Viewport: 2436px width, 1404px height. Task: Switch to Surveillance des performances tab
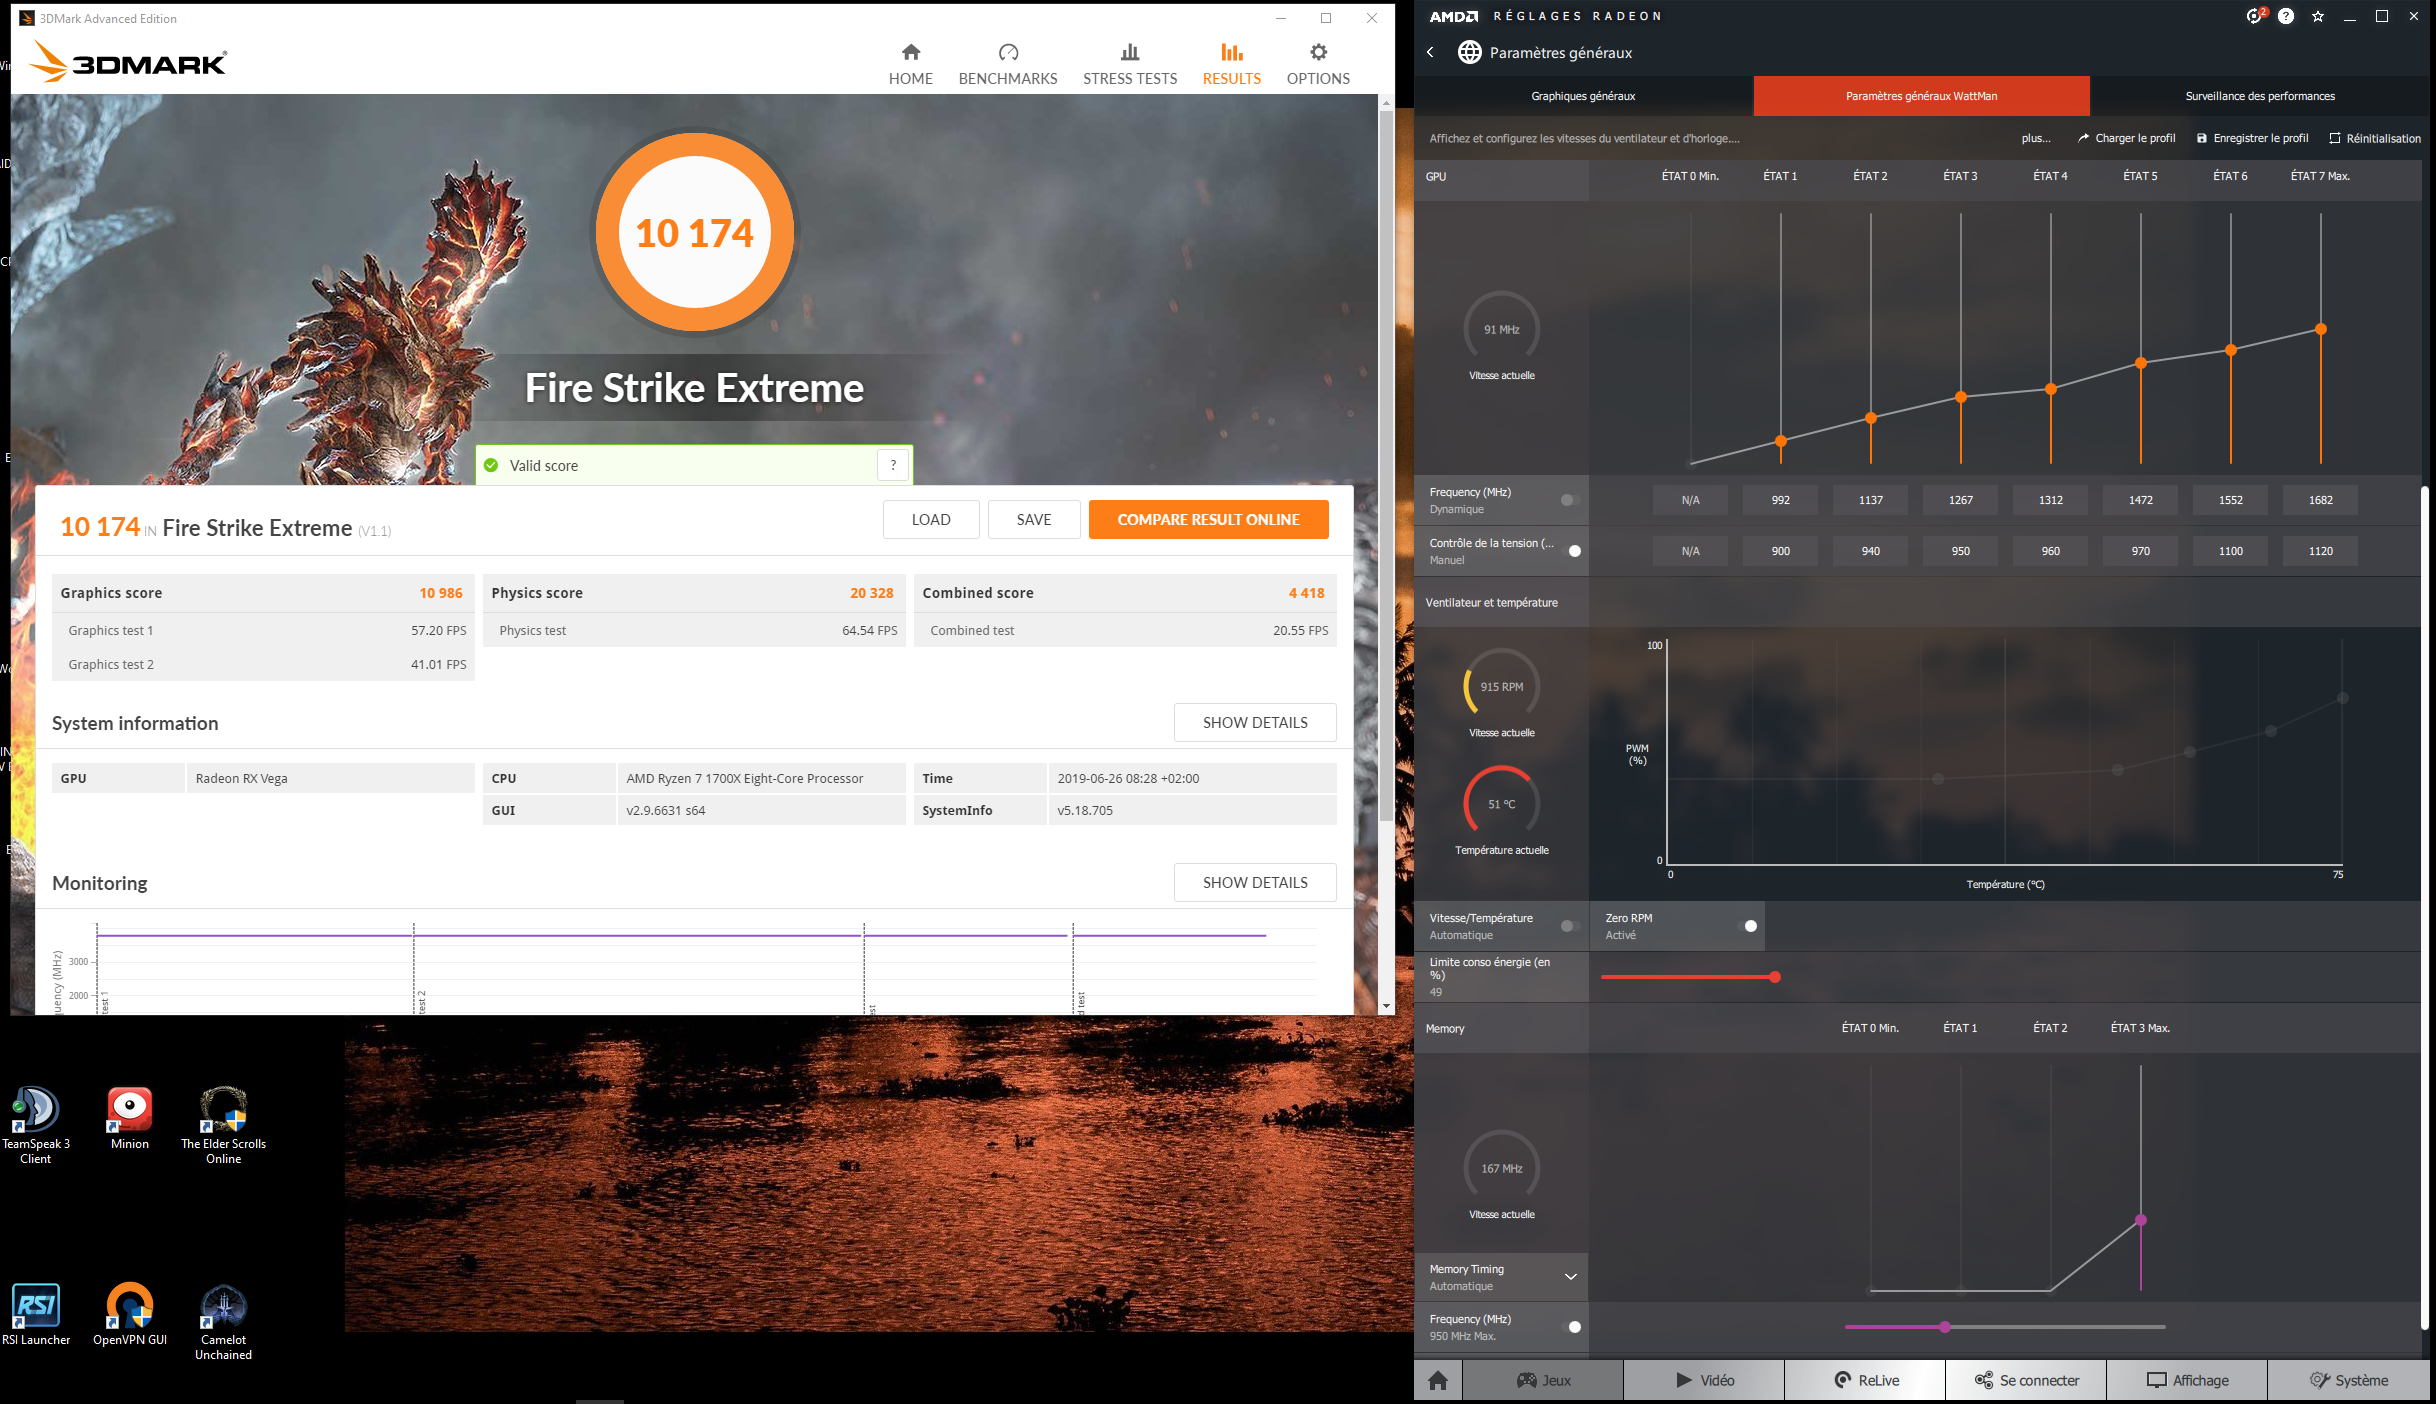click(x=2259, y=96)
